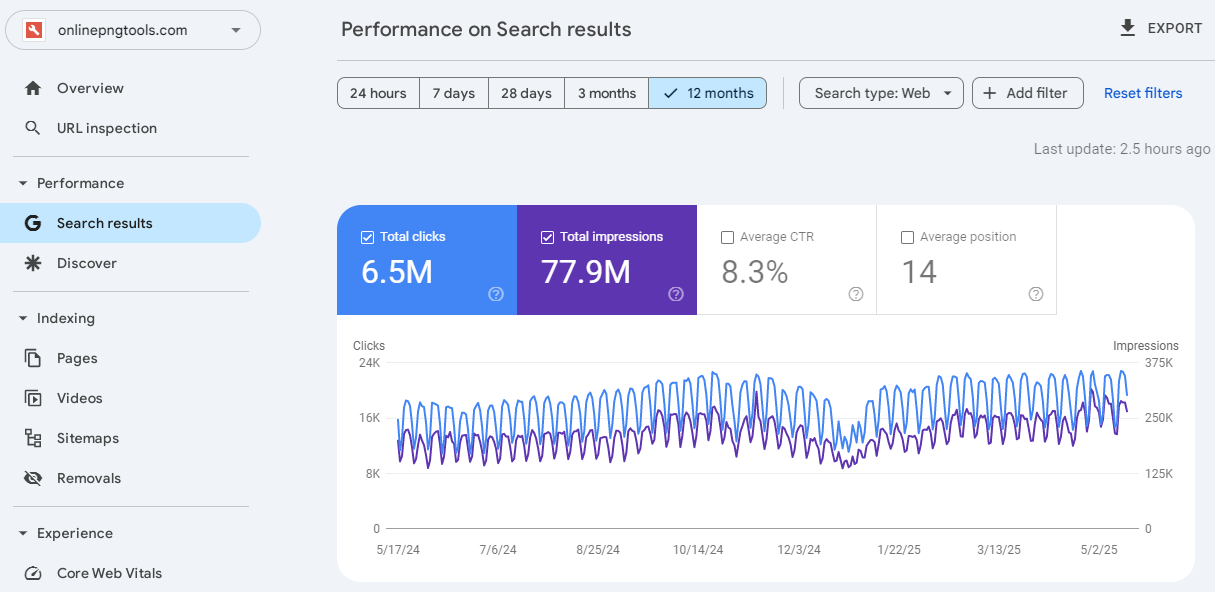Click the Sitemaps icon
1215x592 pixels.
33,438
